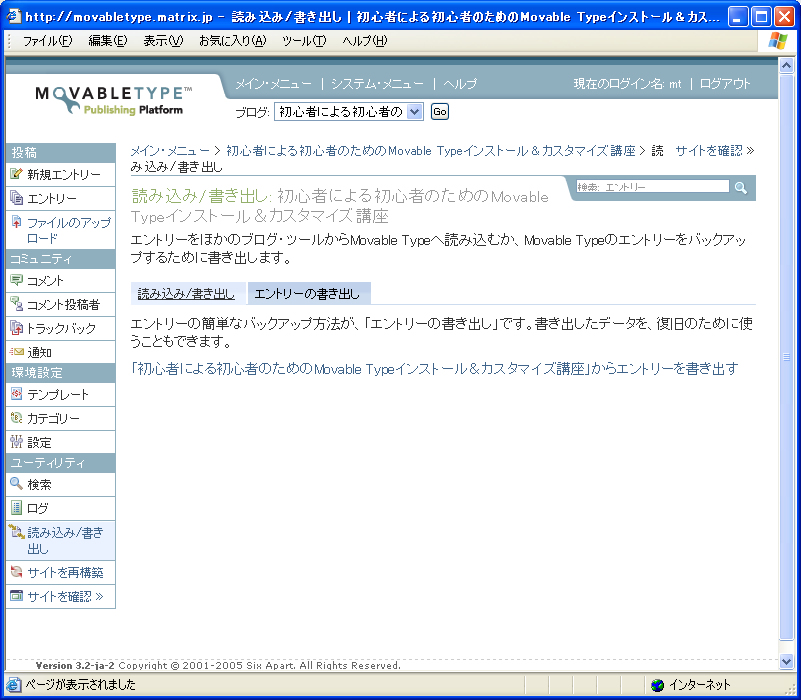Select the エントリーの書き出し tab
The width and height of the screenshot is (801, 700).
[x=307, y=294]
